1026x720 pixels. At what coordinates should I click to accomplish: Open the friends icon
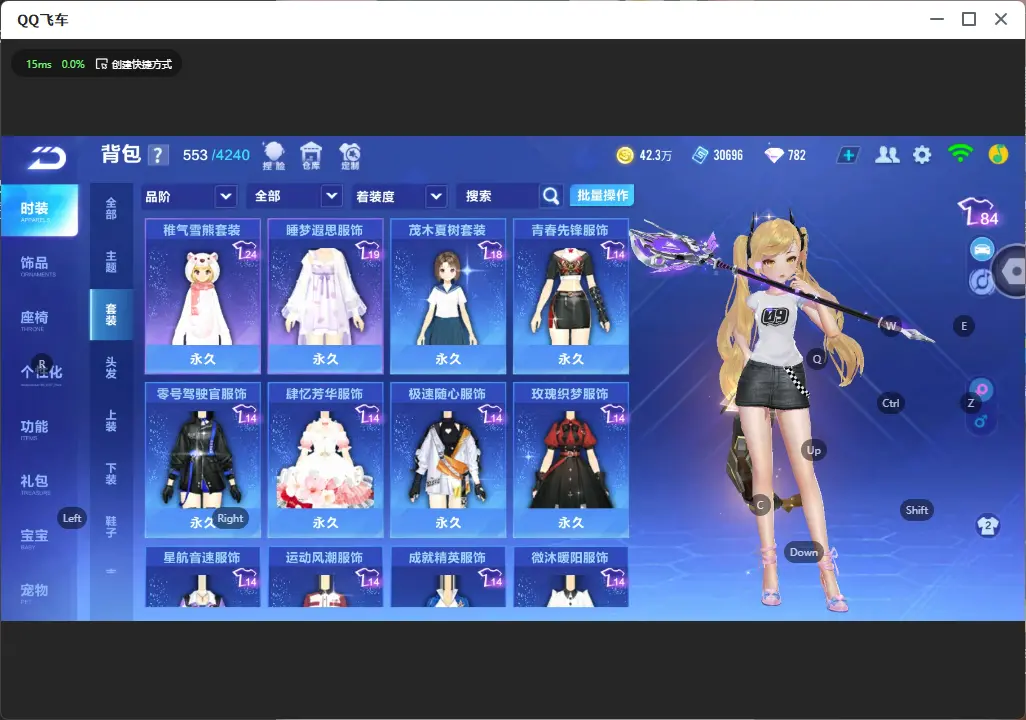pyautogui.click(x=887, y=155)
